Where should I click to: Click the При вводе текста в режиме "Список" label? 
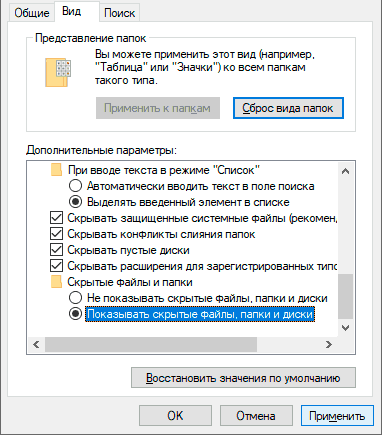coord(164,170)
